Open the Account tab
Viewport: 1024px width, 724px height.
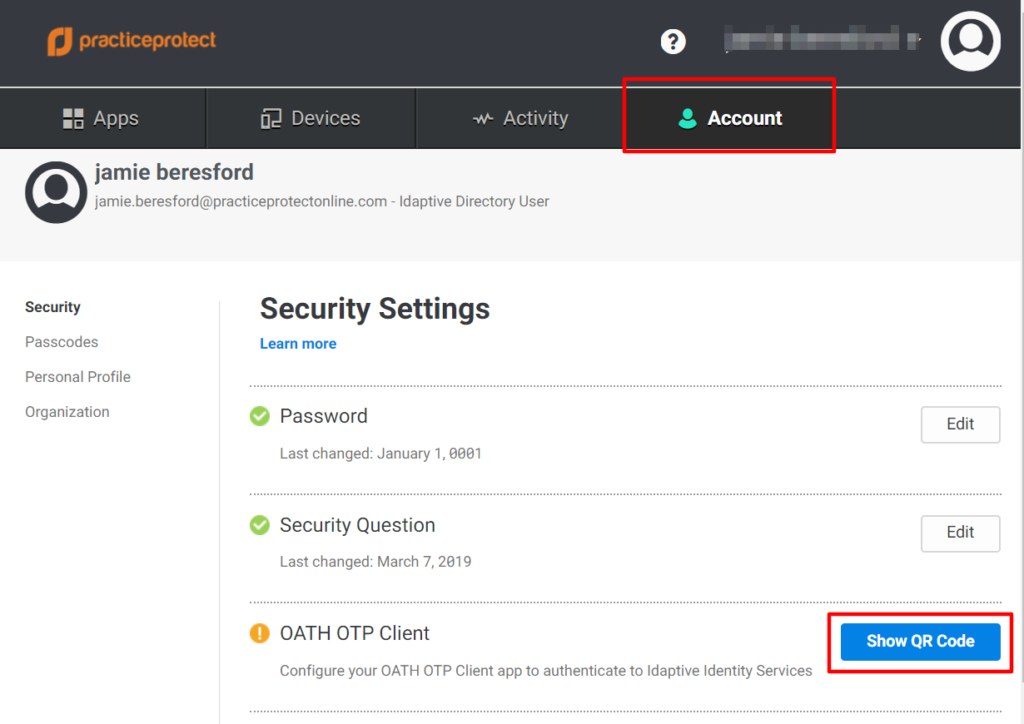pos(729,118)
